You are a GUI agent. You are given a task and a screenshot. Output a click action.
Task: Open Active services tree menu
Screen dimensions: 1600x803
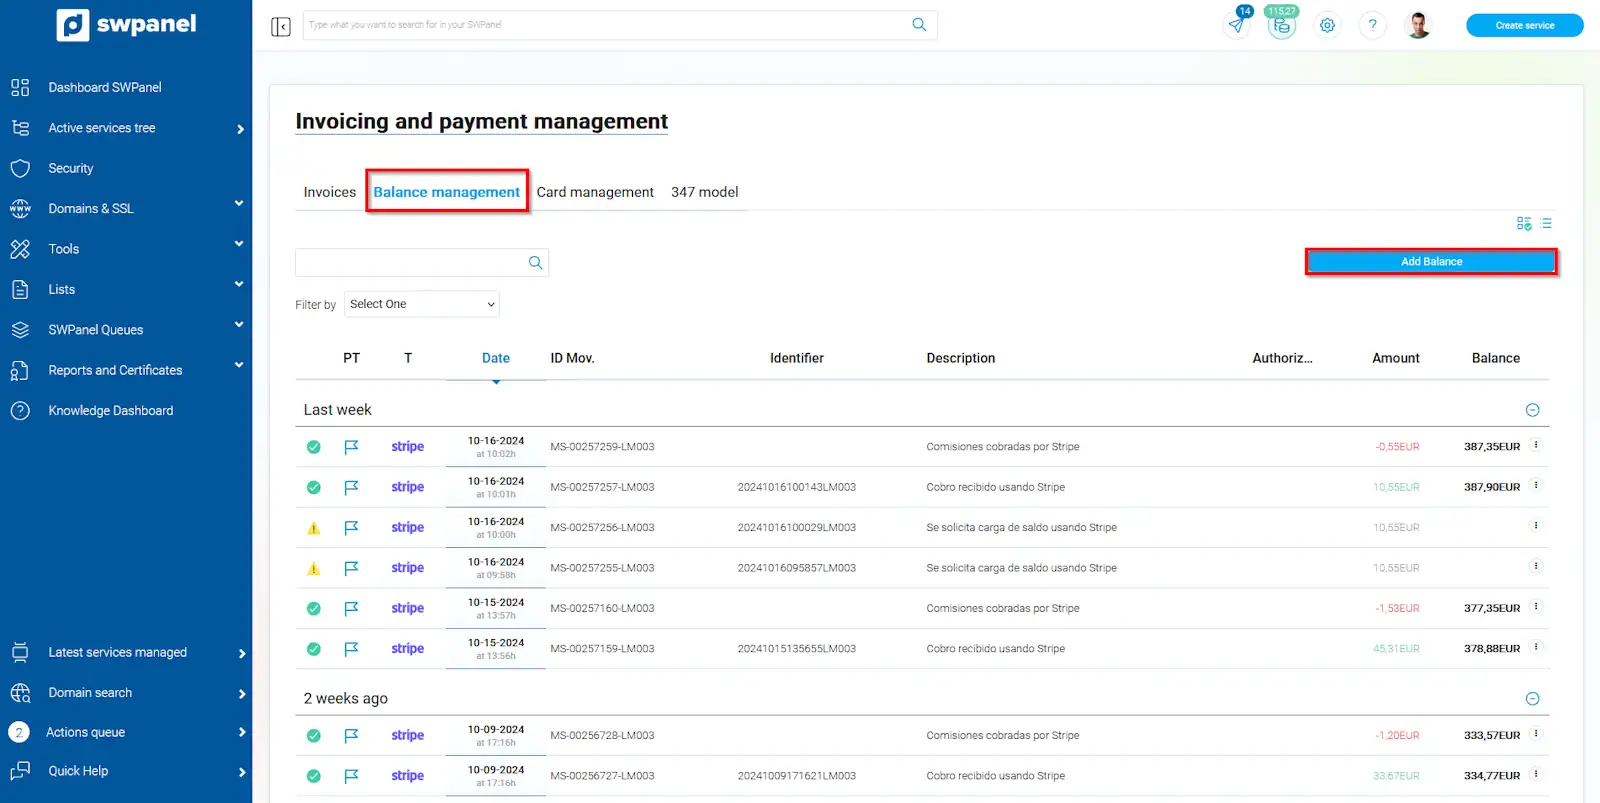pyautogui.click(x=102, y=128)
